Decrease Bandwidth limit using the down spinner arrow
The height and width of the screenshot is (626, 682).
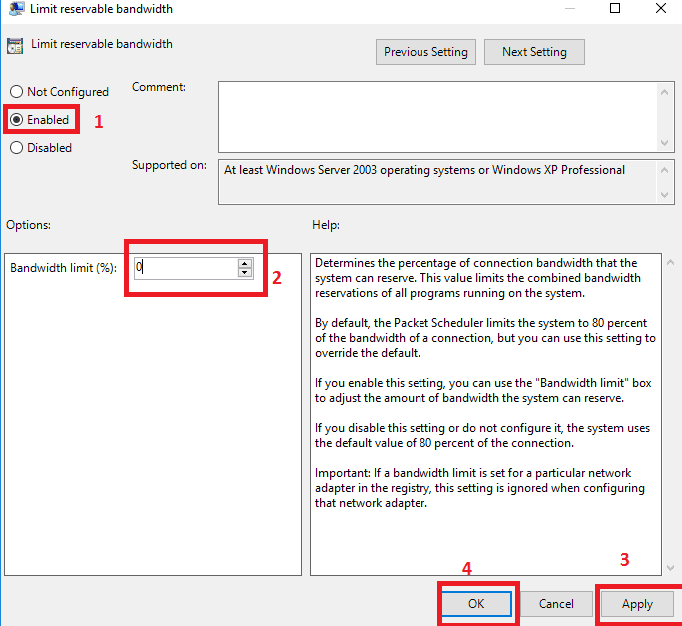tap(244, 273)
